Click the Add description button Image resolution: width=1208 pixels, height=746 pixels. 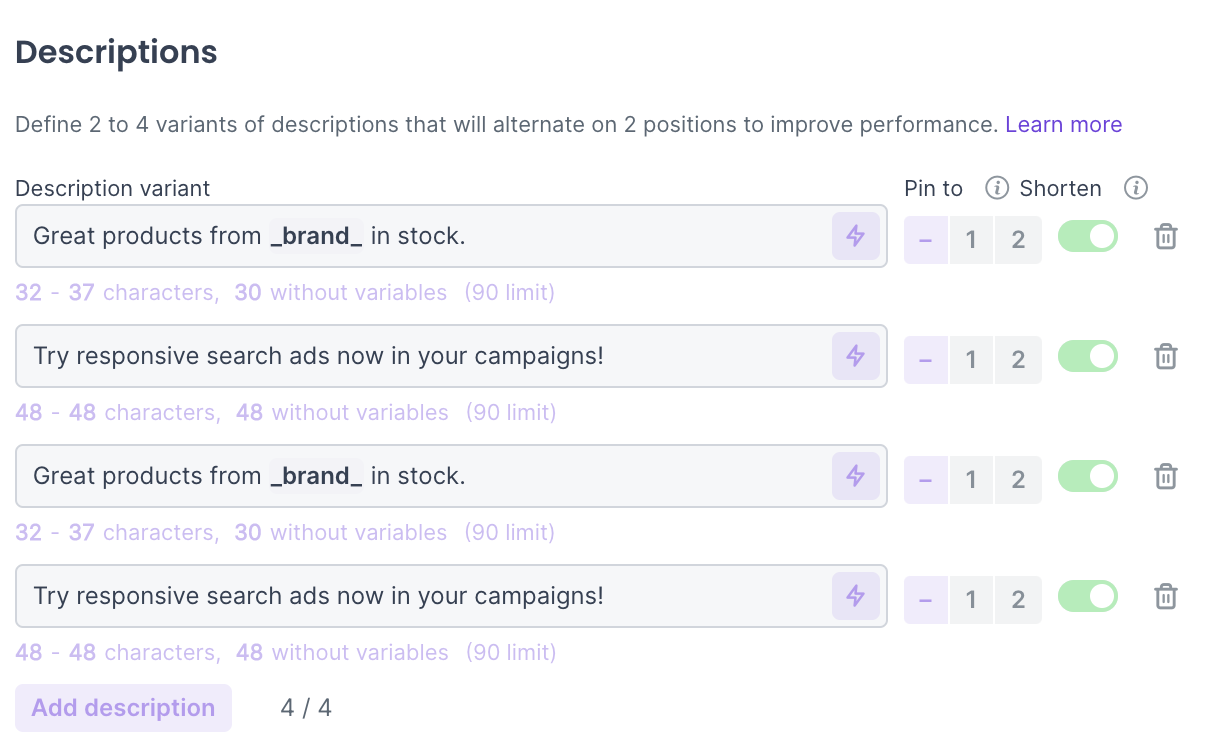(123, 708)
